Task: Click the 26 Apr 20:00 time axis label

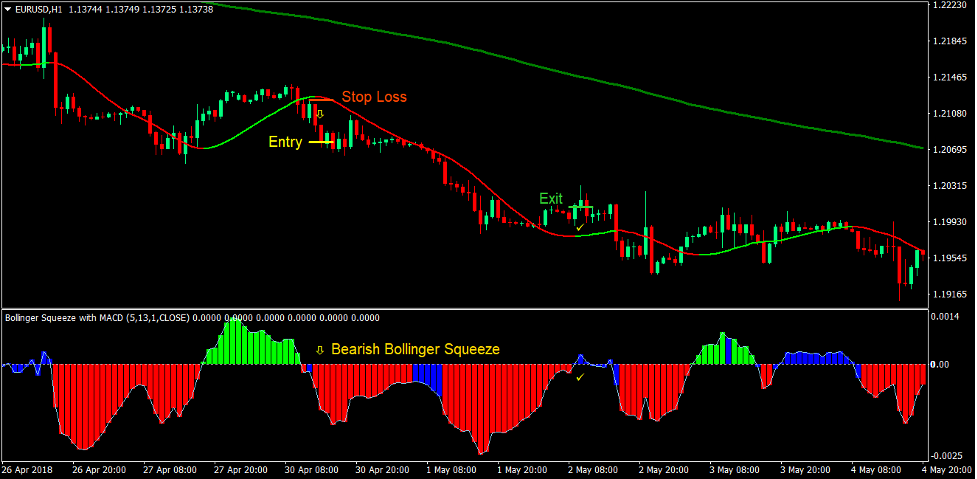Action: pyautogui.click(x=100, y=470)
